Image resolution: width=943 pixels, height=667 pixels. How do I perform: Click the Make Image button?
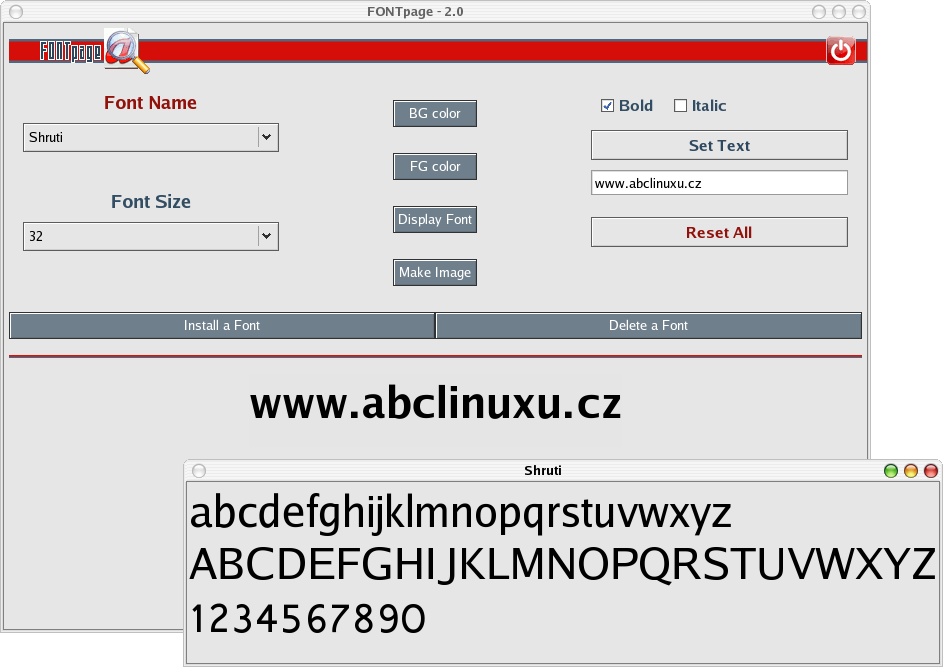(x=435, y=272)
